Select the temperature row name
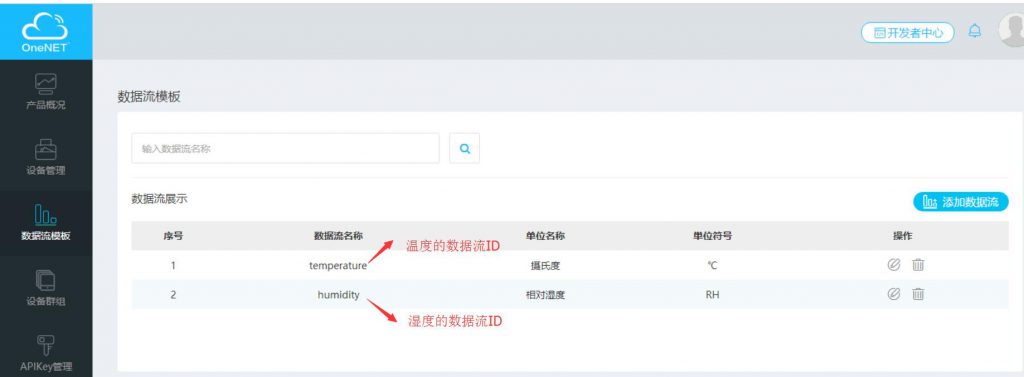The height and width of the screenshot is (377, 1024). click(338, 266)
